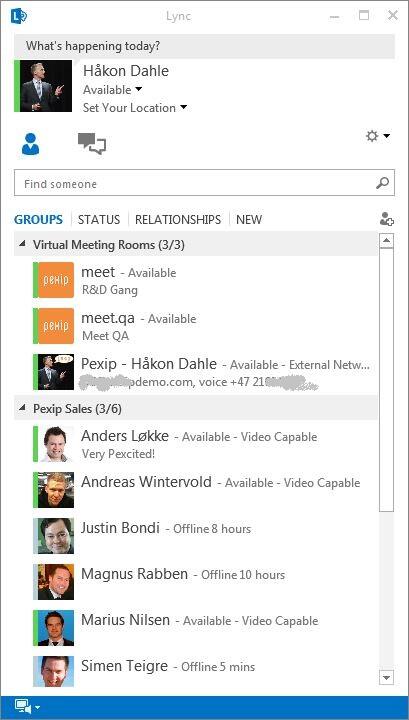This screenshot has height=720, width=409.
Task: Select the Magnus Rabben contact name
Action: tap(134, 574)
